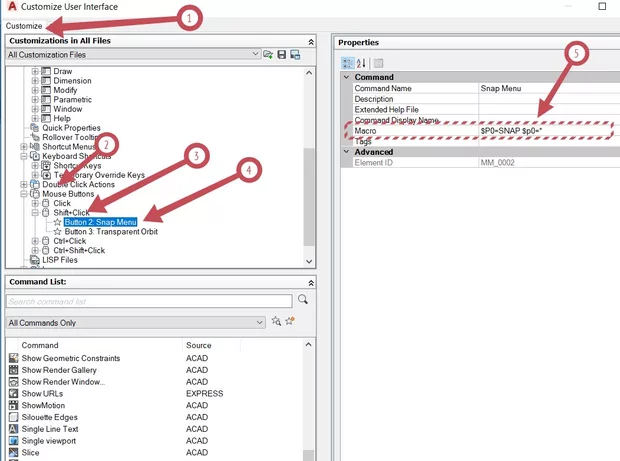Switch to the Customize tab
The image size is (620, 461).
coord(24,26)
